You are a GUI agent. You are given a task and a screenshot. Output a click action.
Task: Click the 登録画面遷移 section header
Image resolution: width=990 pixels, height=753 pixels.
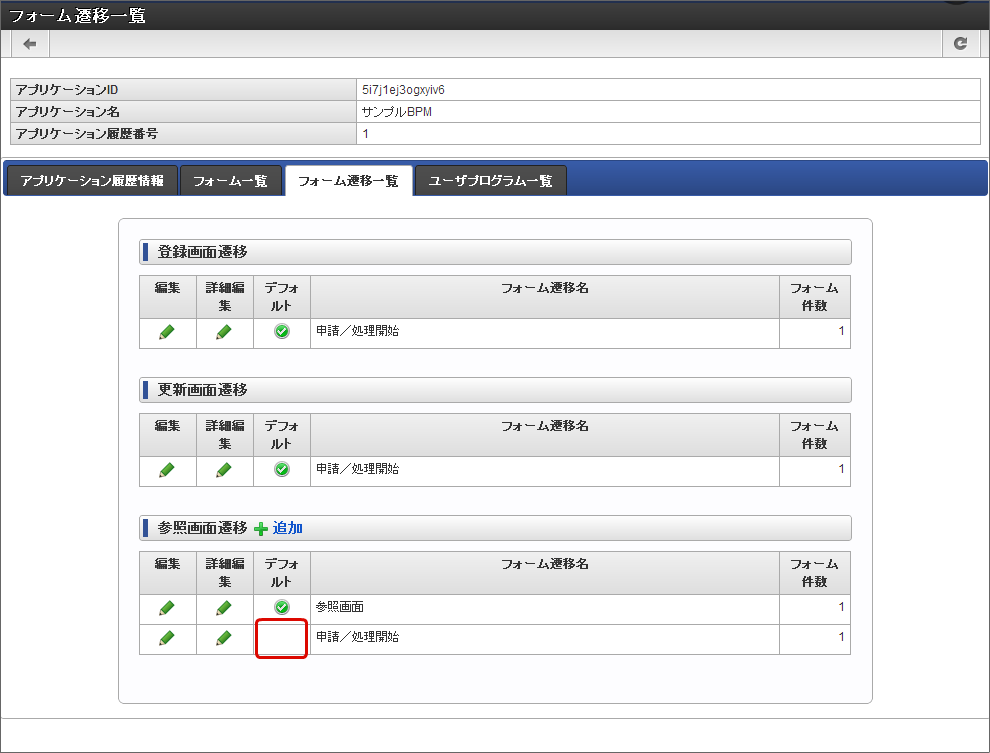[x=495, y=252]
